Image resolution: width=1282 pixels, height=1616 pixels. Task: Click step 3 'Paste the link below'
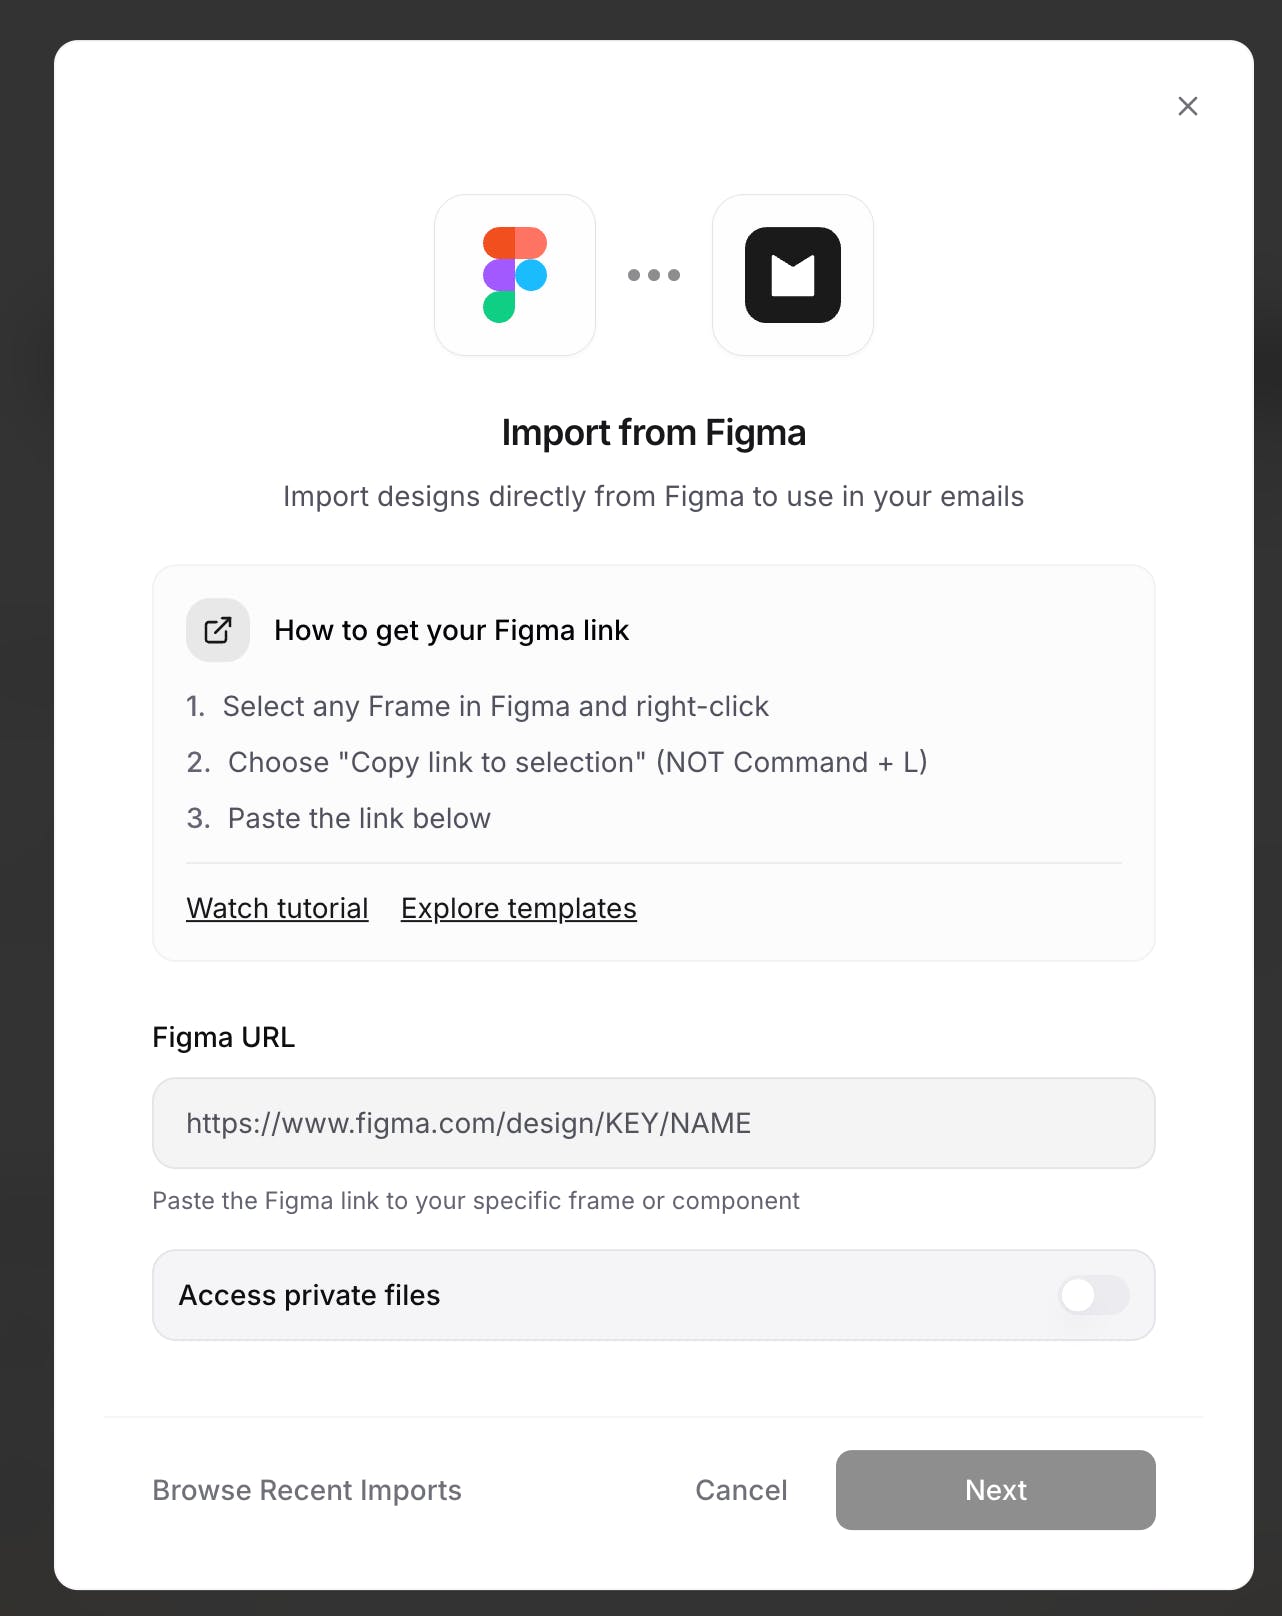359,818
